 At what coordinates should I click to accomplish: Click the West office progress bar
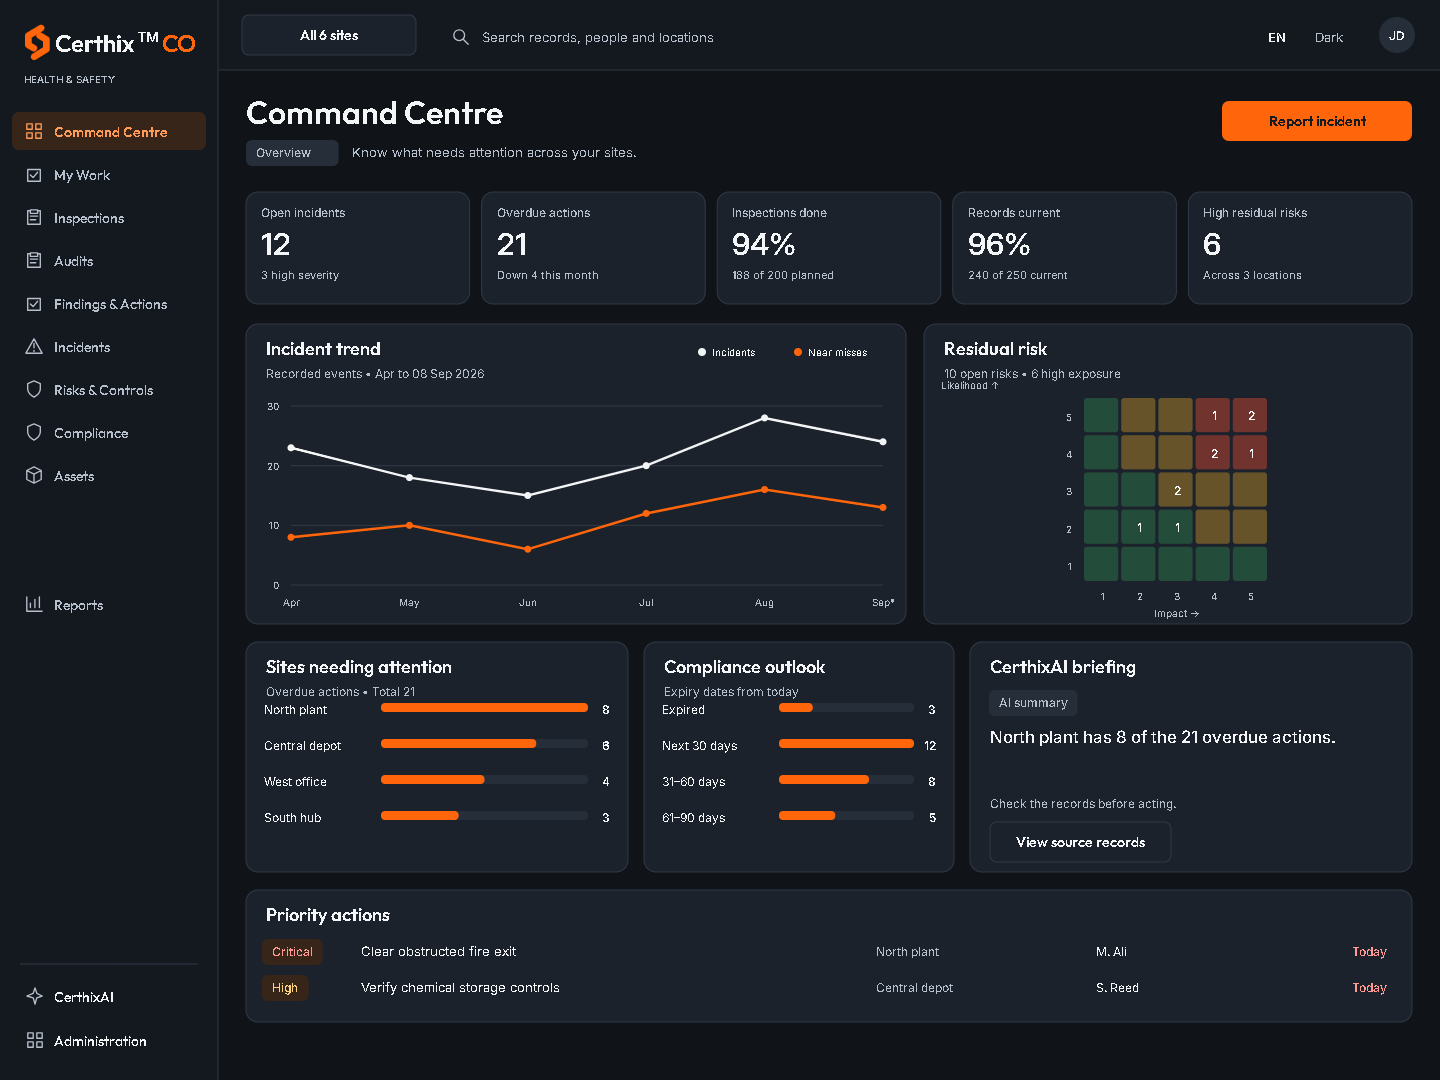point(484,780)
